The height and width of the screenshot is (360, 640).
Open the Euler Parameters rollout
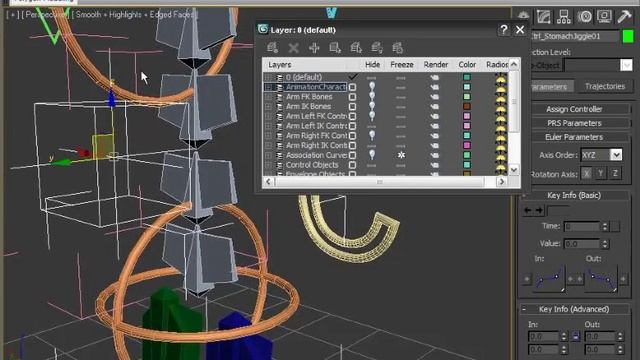click(574, 137)
